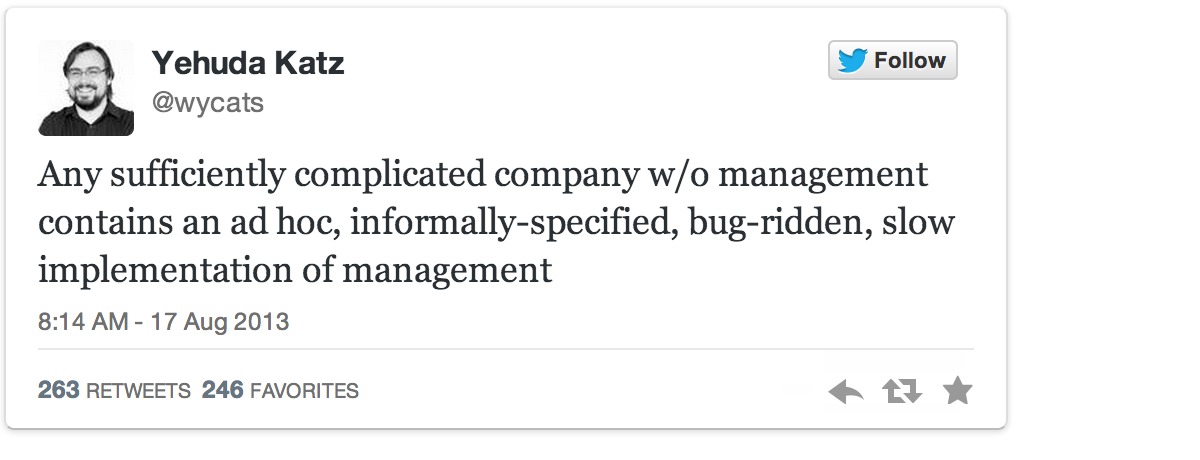Click the word FAVORITES in stats row
Viewport: 1200px width, 460px height.
click(304, 391)
